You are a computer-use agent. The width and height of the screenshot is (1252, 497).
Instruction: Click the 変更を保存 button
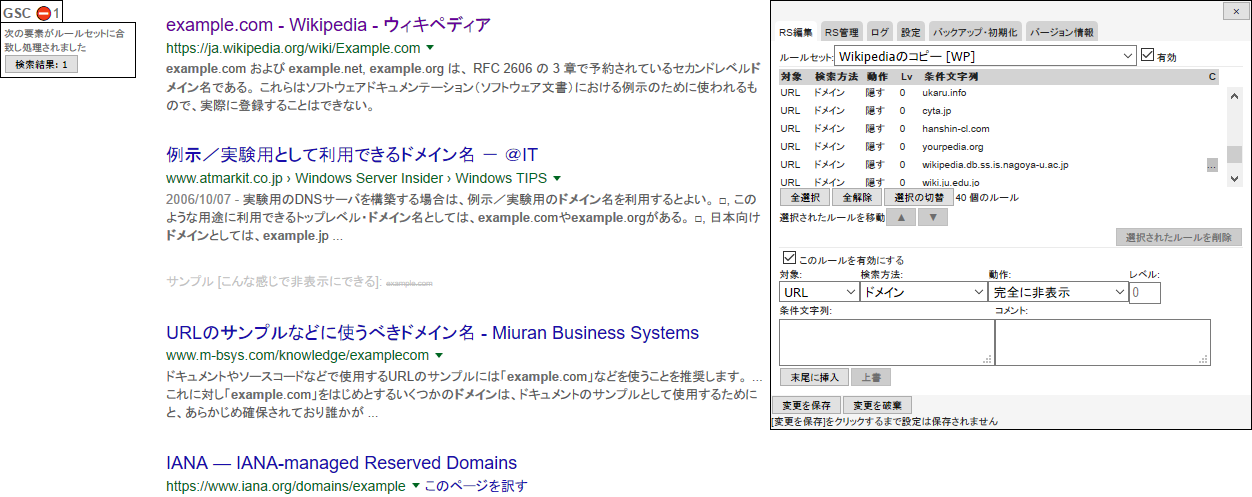coord(806,405)
